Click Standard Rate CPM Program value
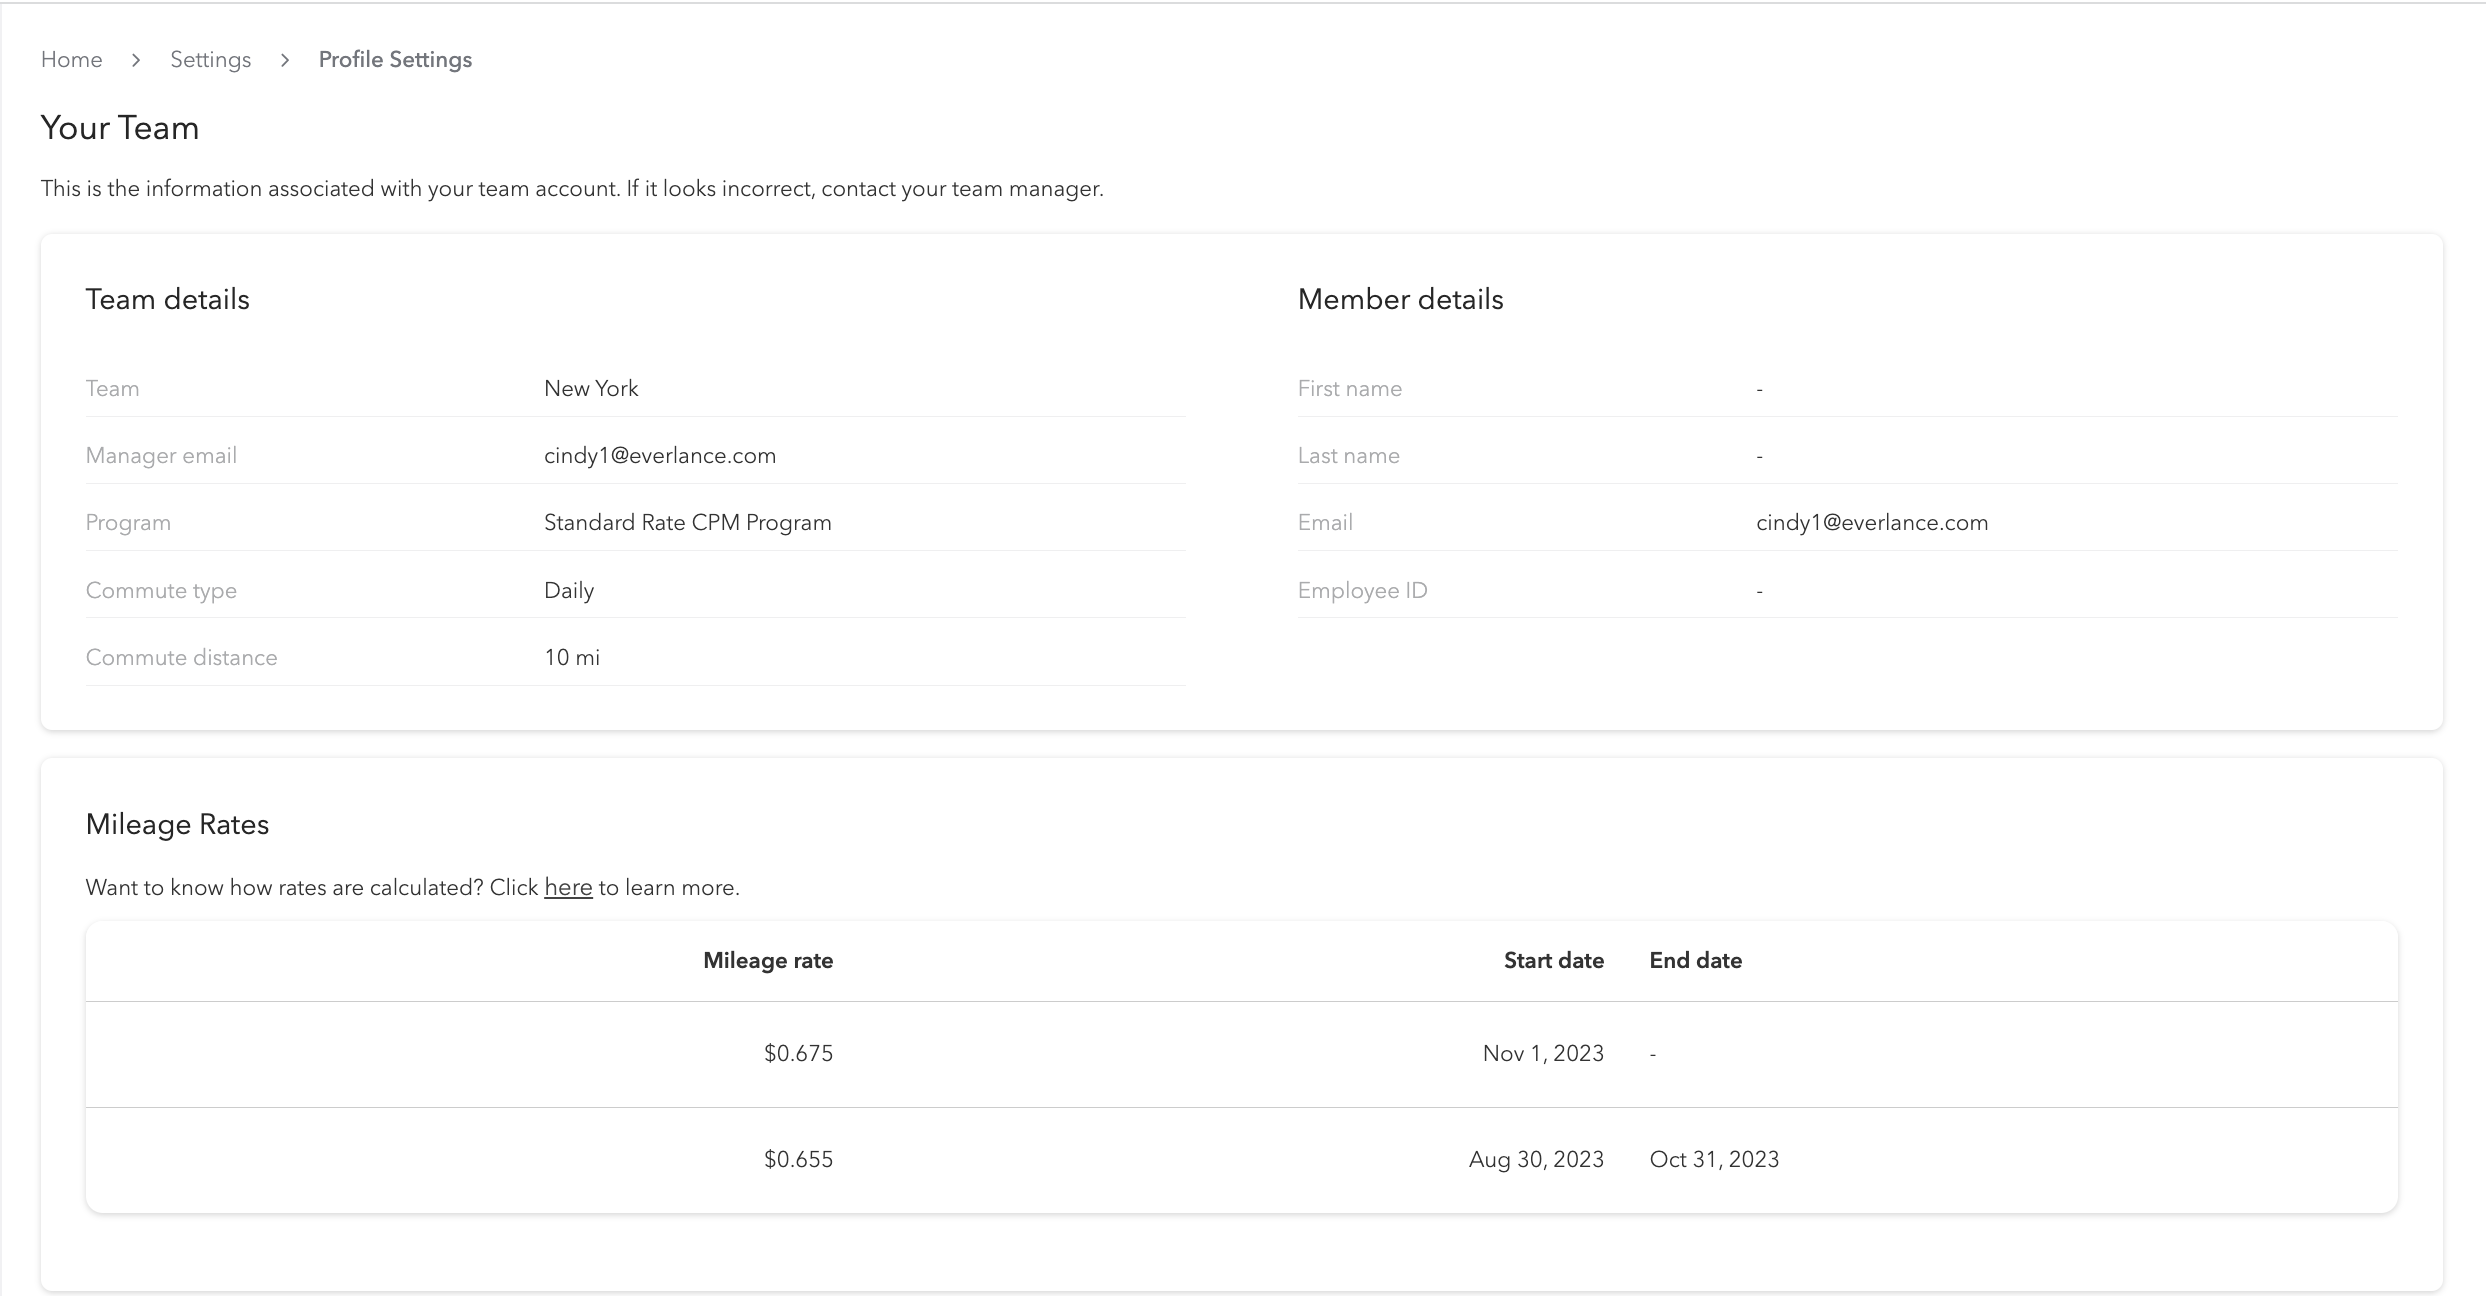 pyautogui.click(x=687, y=523)
